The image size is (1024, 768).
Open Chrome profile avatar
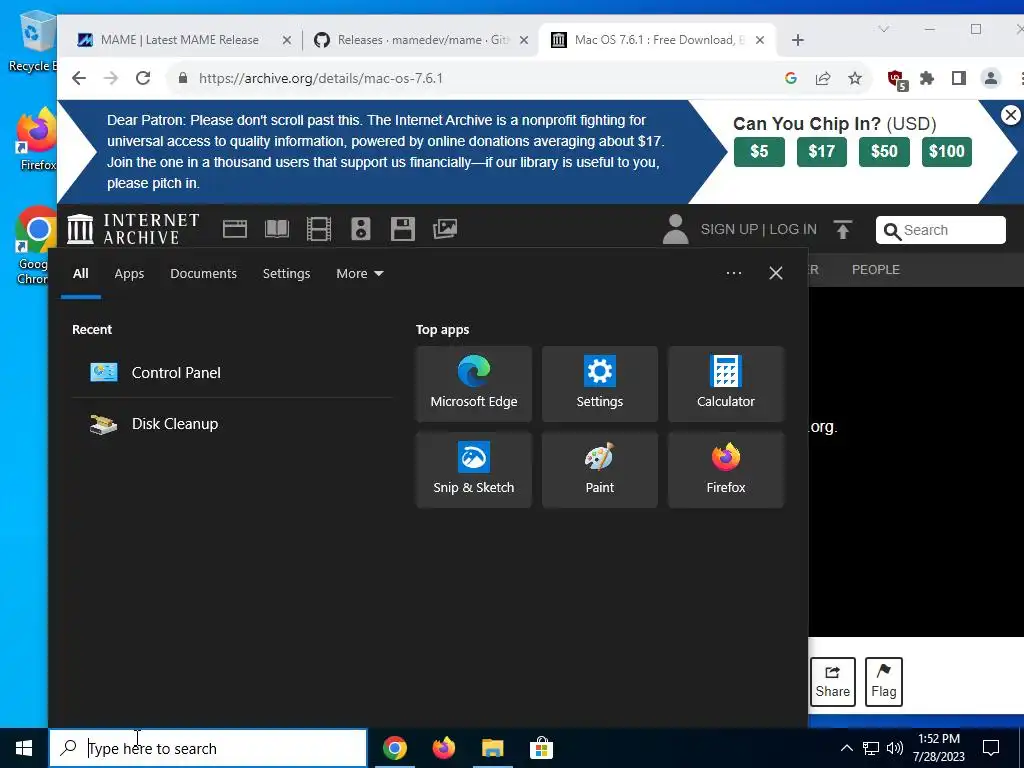pyautogui.click(x=991, y=78)
